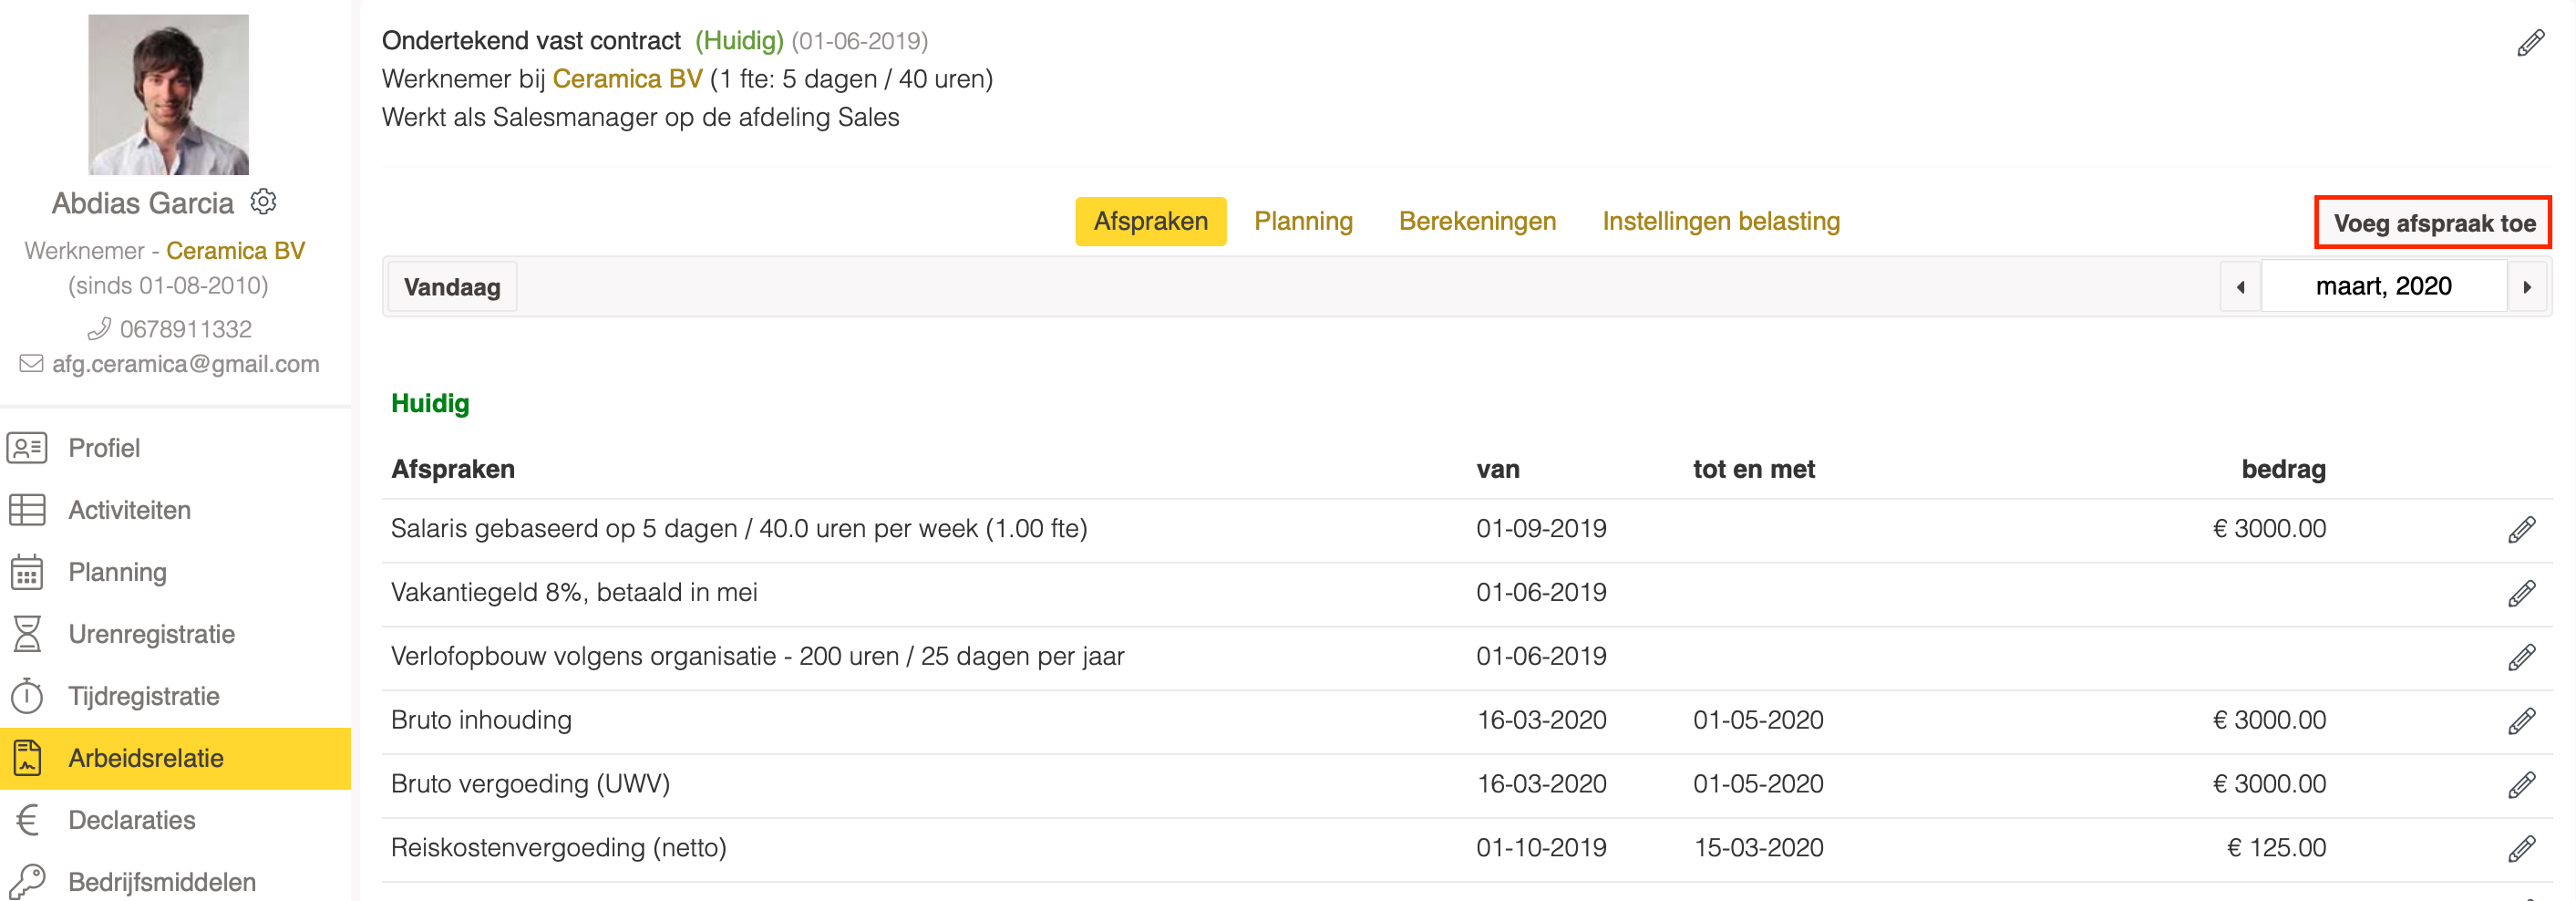Image resolution: width=2576 pixels, height=901 pixels.
Task: Click the email afg.ceramica@gmail.com
Action: 186,364
